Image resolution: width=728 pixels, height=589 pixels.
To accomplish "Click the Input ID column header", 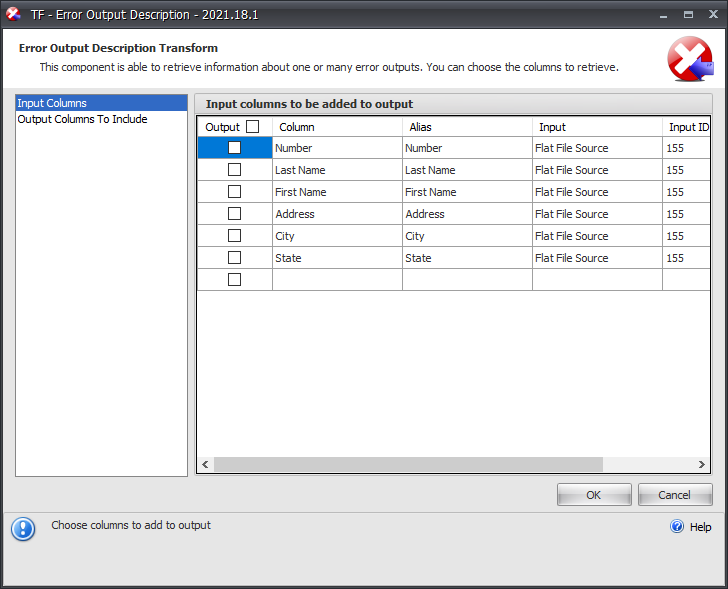I will pyautogui.click(x=686, y=127).
